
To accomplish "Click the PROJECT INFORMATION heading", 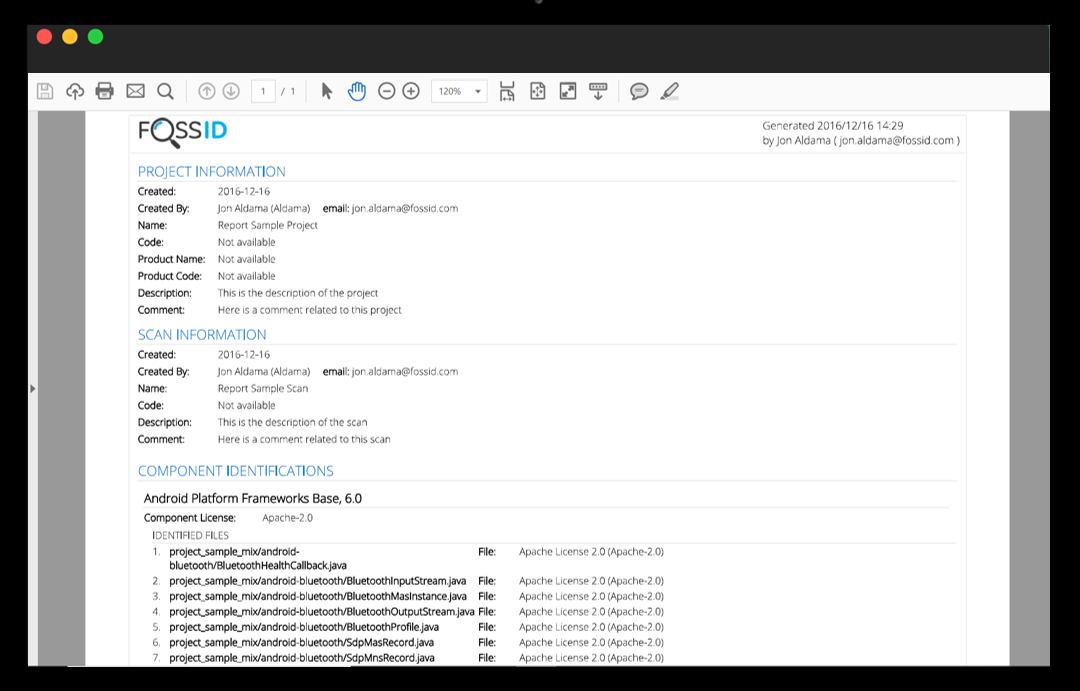I will tap(211, 172).
